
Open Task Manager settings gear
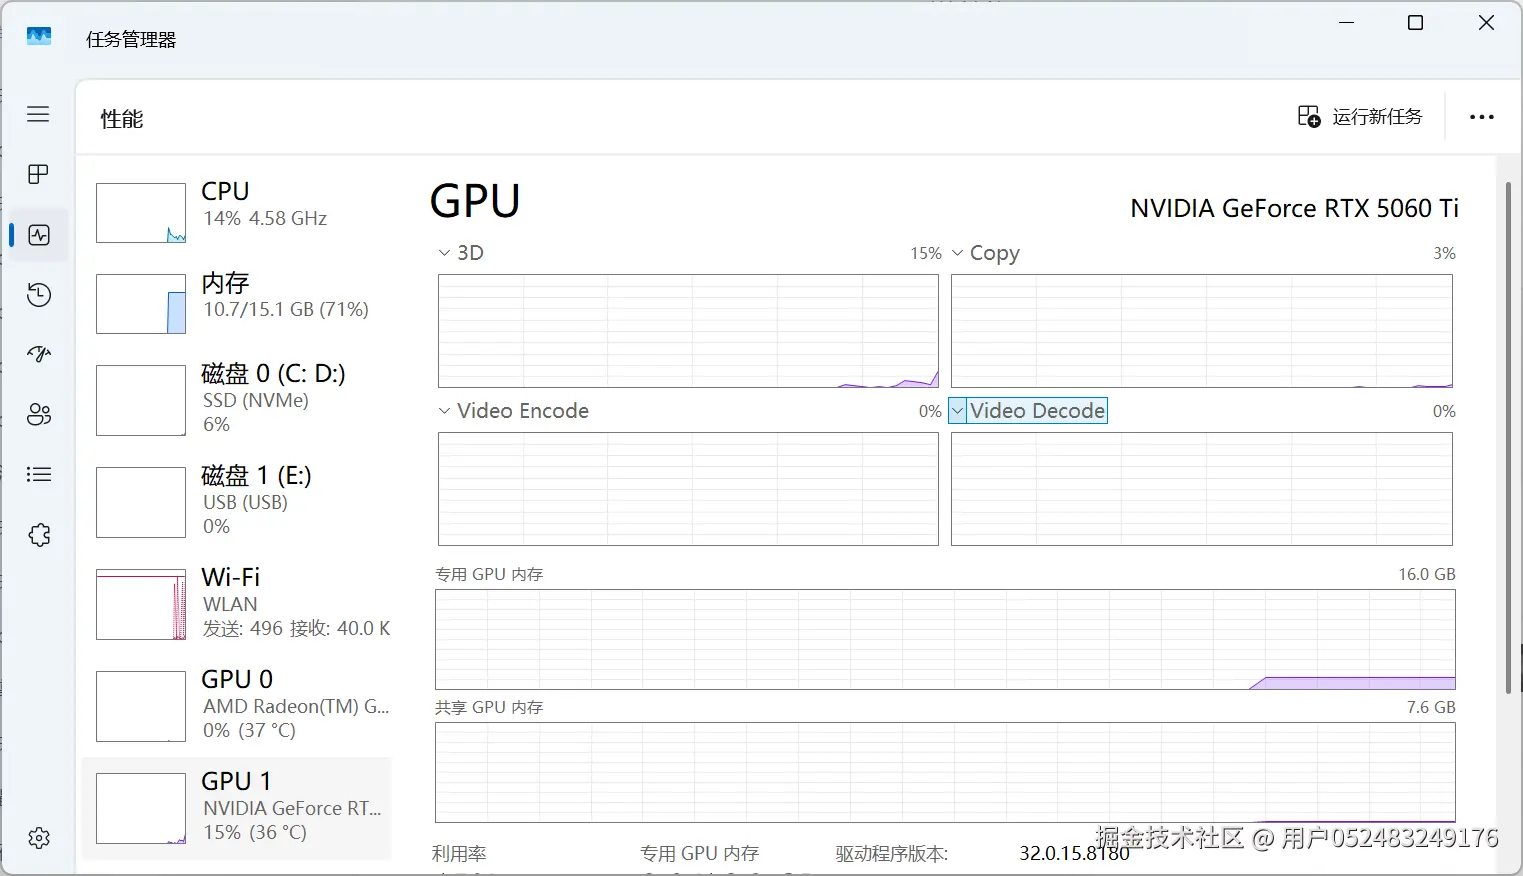tap(39, 838)
